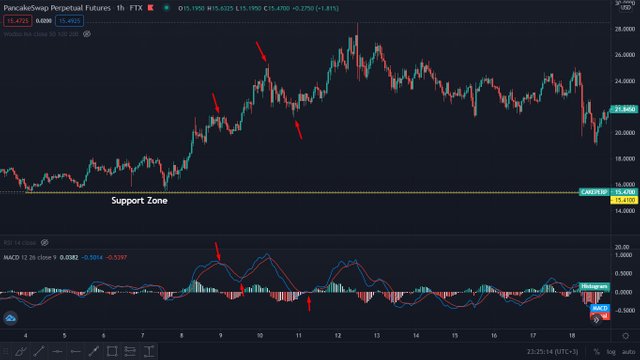The width and height of the screenshot is (640, 360).
Task: Click the green market status dot
Action: pos(166,8)
